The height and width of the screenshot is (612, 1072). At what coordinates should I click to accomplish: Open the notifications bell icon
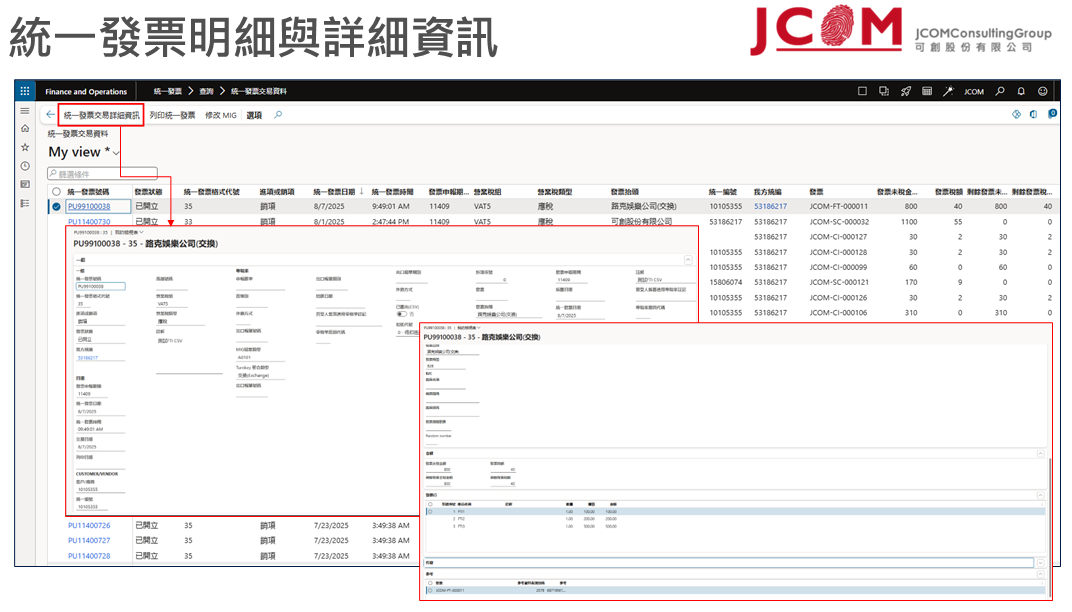pyautogui.click(x=1020, y=91)
